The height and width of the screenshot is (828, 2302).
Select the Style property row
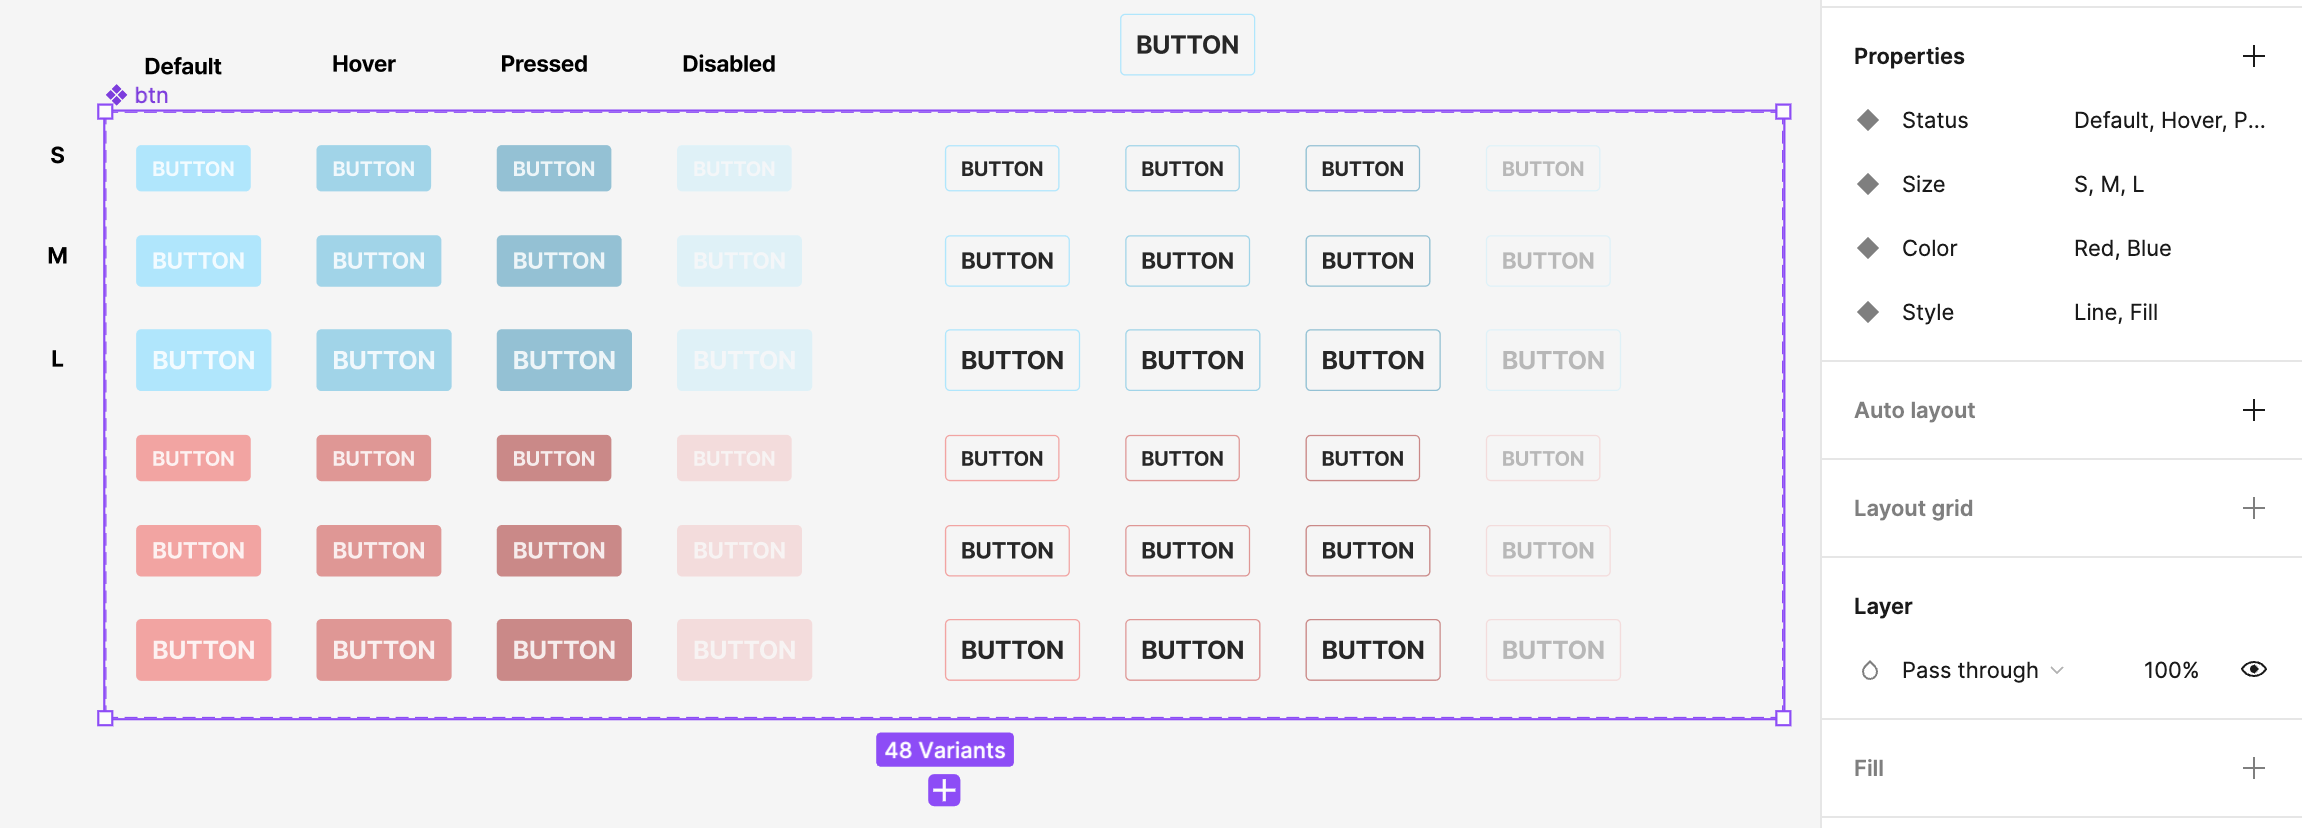pos(2060,312)
